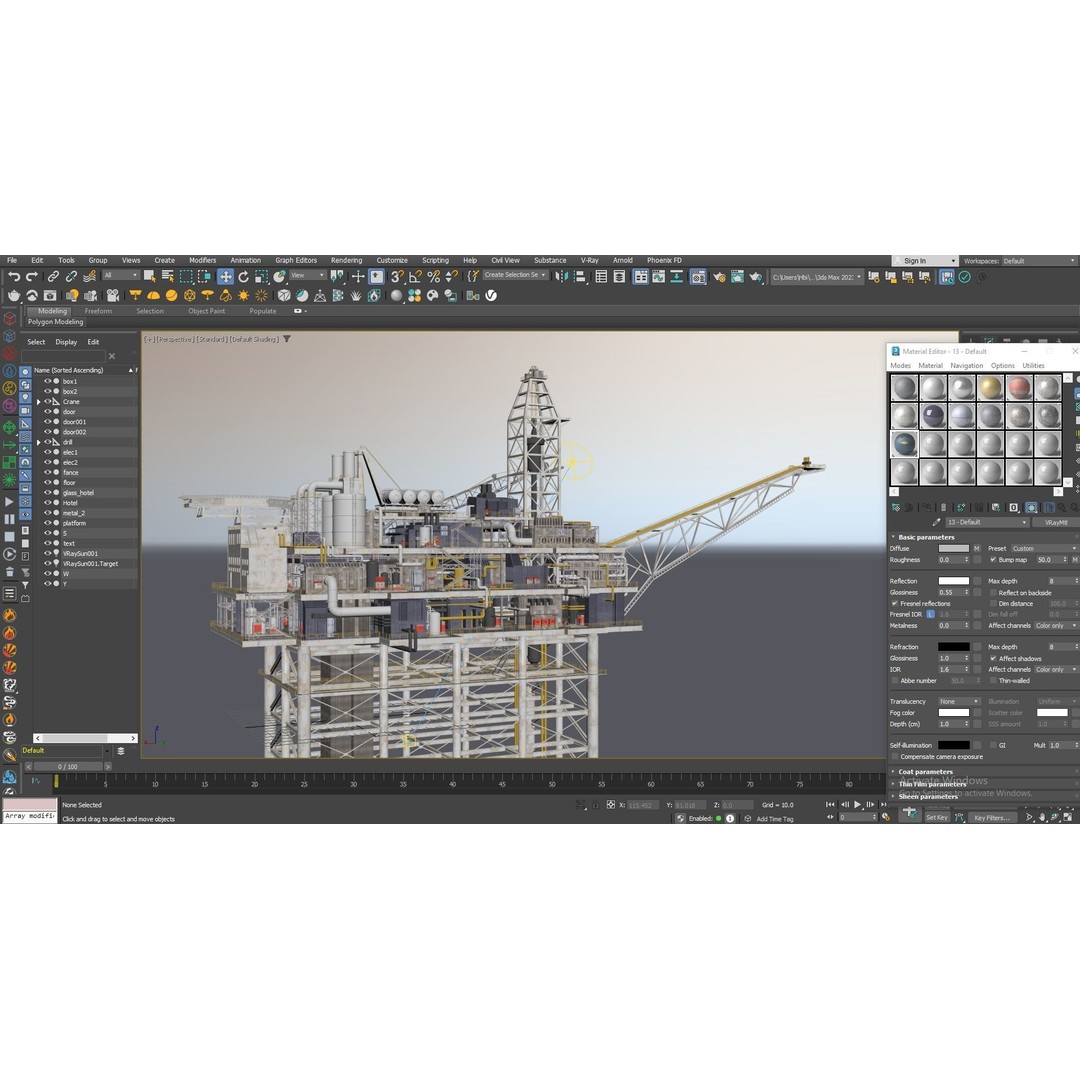This screenshot has height=1080, width=1080.
Task: Click the Snaps Toggle magnet icon
Action: (x=400, y=277)
